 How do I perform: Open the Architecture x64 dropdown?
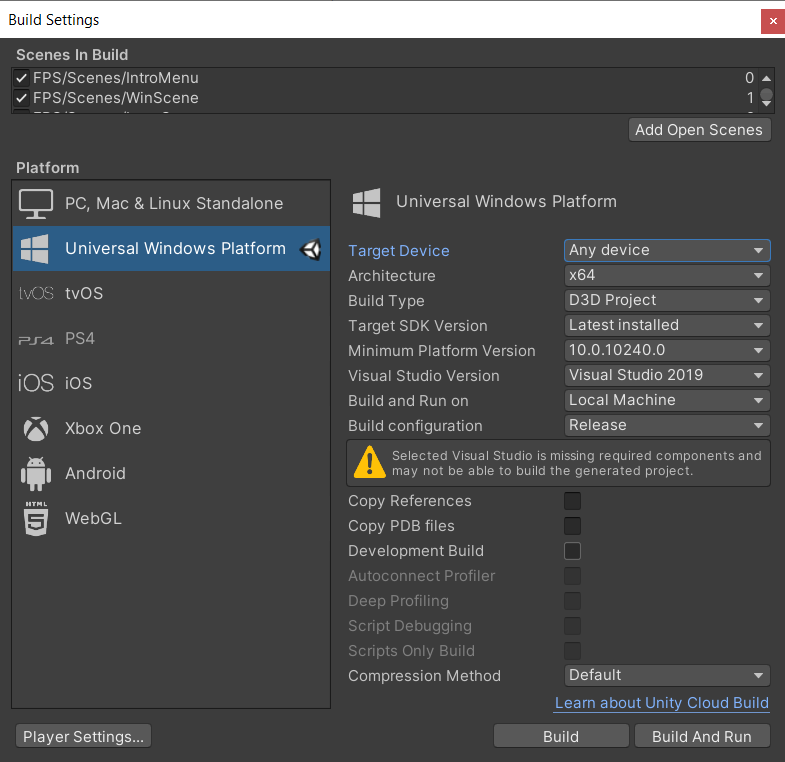coord(667,275)
